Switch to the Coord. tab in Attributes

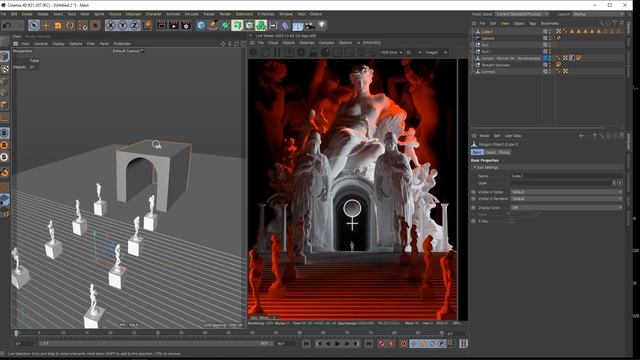tap(490, 152)
